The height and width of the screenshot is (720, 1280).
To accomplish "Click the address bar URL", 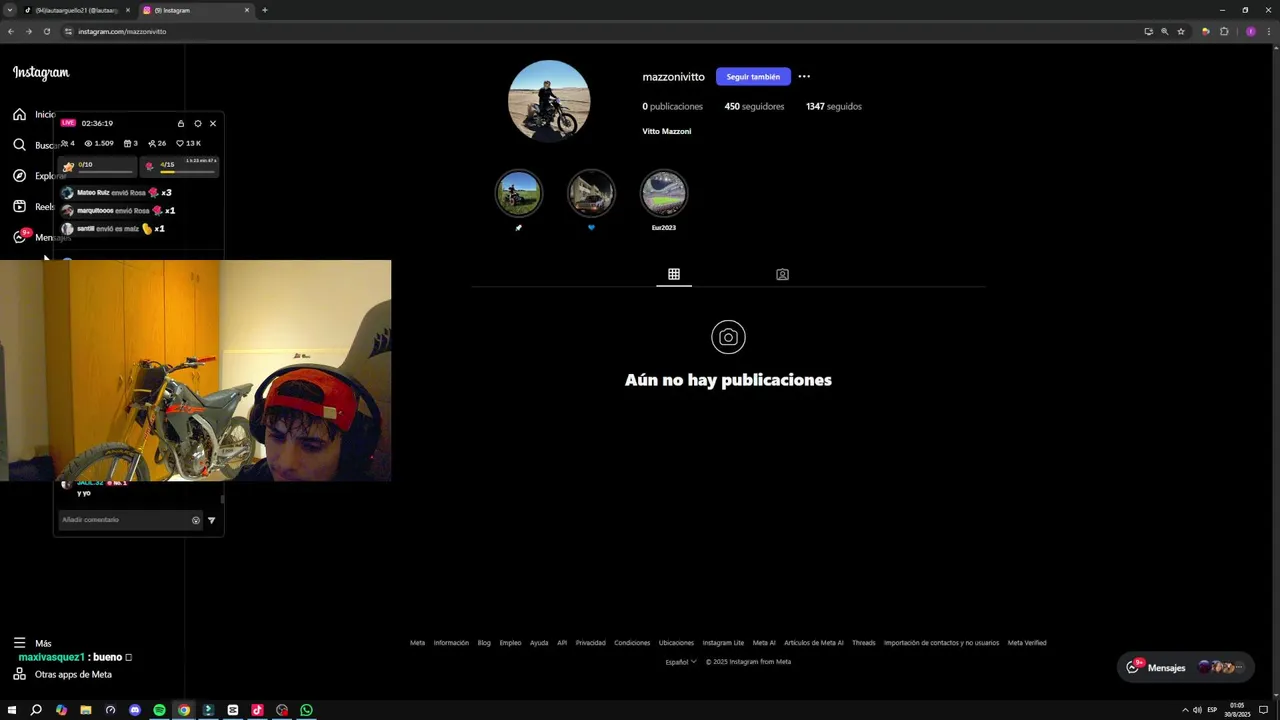I will click(x=122, y=31).
